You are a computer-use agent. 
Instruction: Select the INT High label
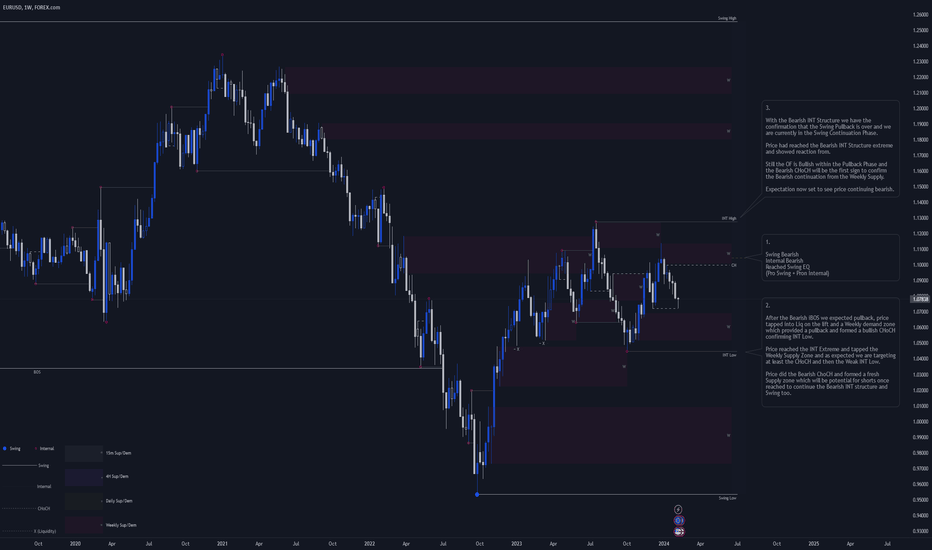[x=729, y=219]
